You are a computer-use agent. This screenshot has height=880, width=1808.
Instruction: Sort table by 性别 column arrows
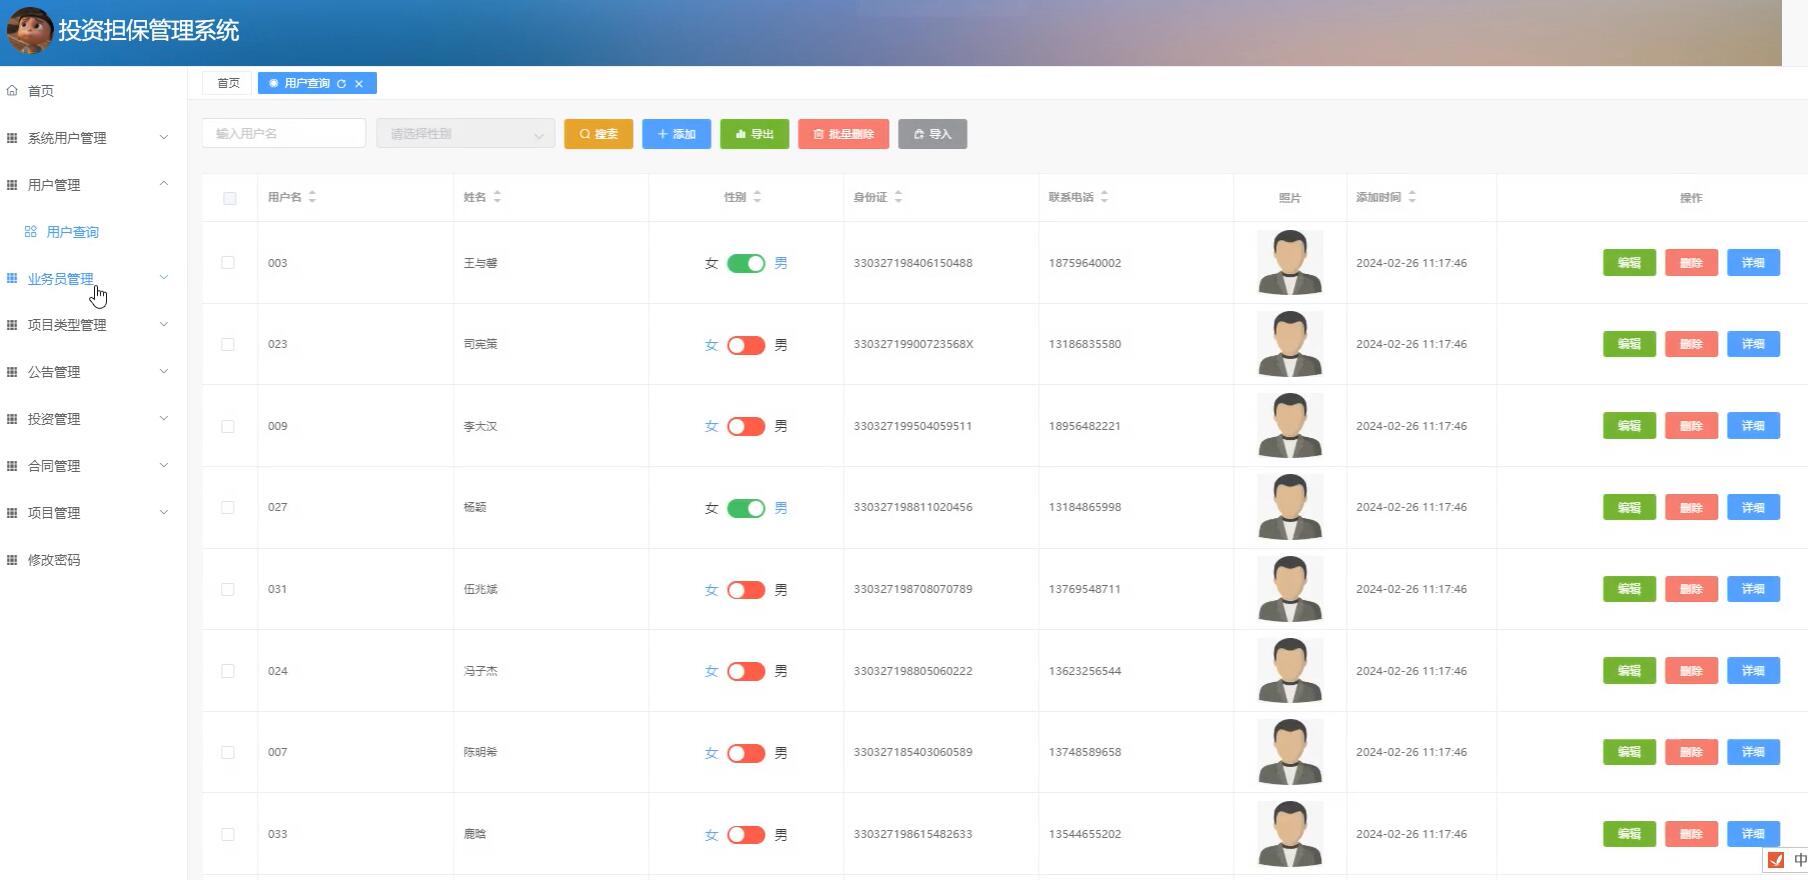[x=757, y=197]
